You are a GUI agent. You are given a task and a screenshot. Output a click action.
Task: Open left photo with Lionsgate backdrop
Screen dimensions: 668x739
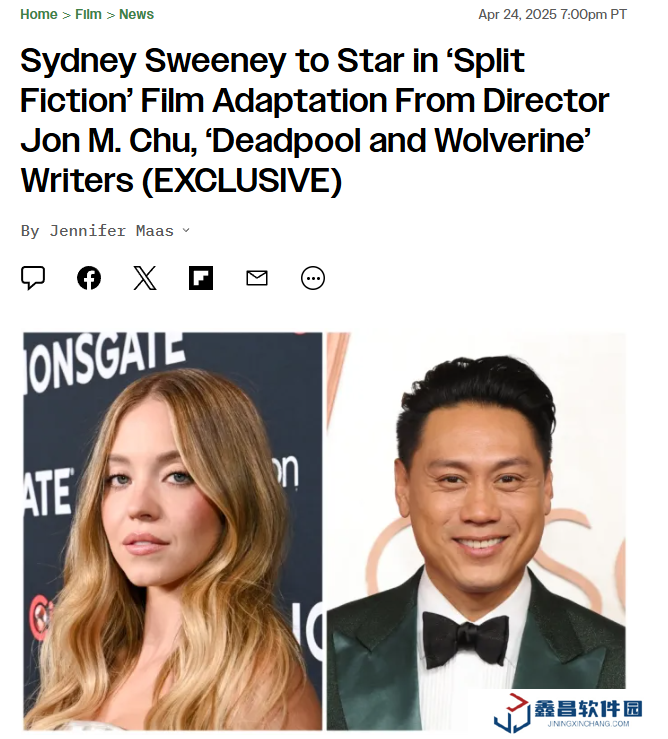pos(173,531)
